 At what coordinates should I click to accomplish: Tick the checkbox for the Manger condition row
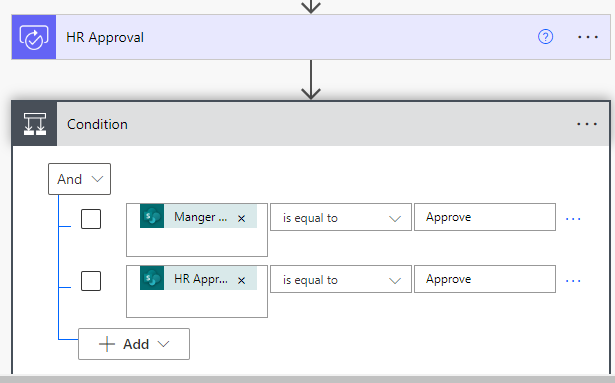[91, 219]
